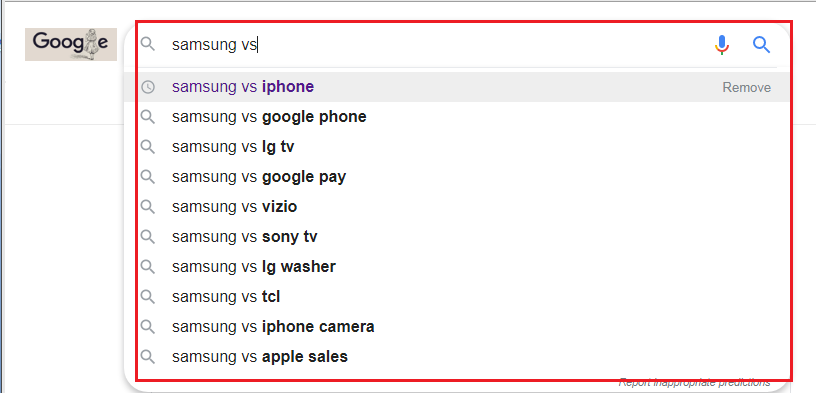Open Report inappropriate predictions link
The width and height of the screenshot is (816, 393).
pos(694,383)
